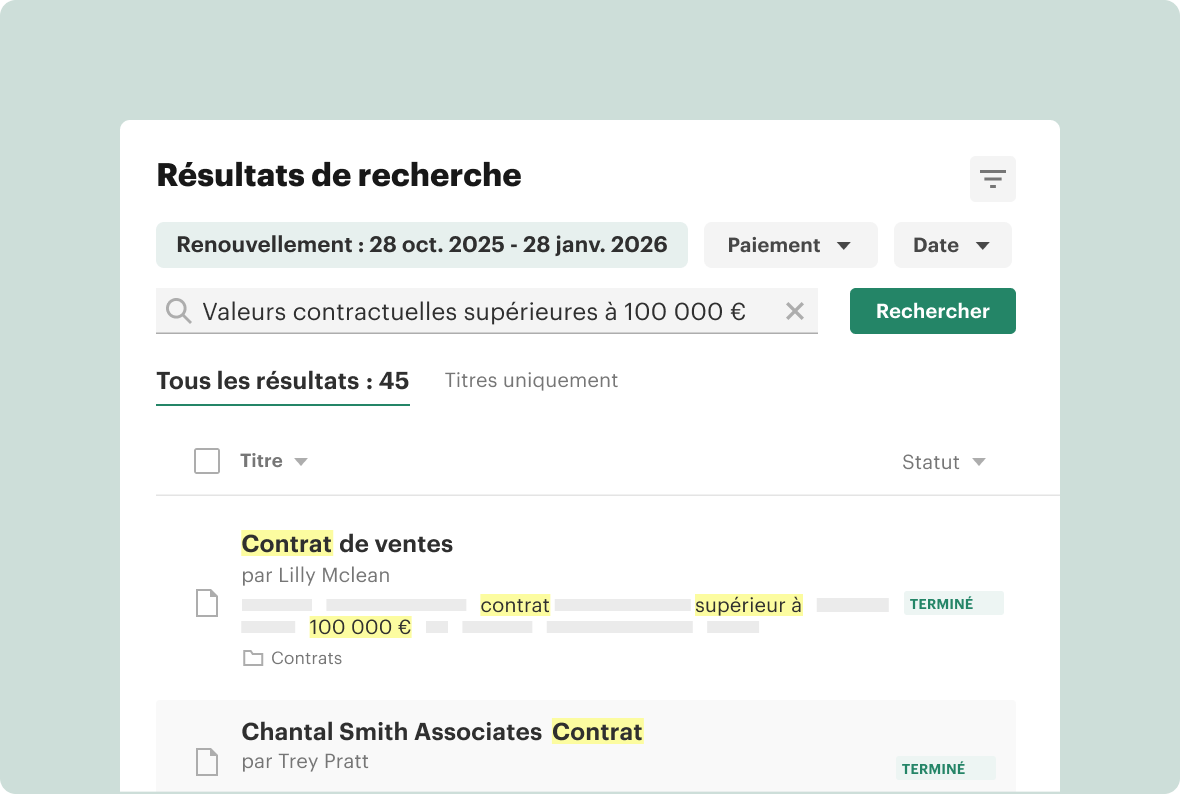
Task: Click into the search input field
Action: (487, 311)
